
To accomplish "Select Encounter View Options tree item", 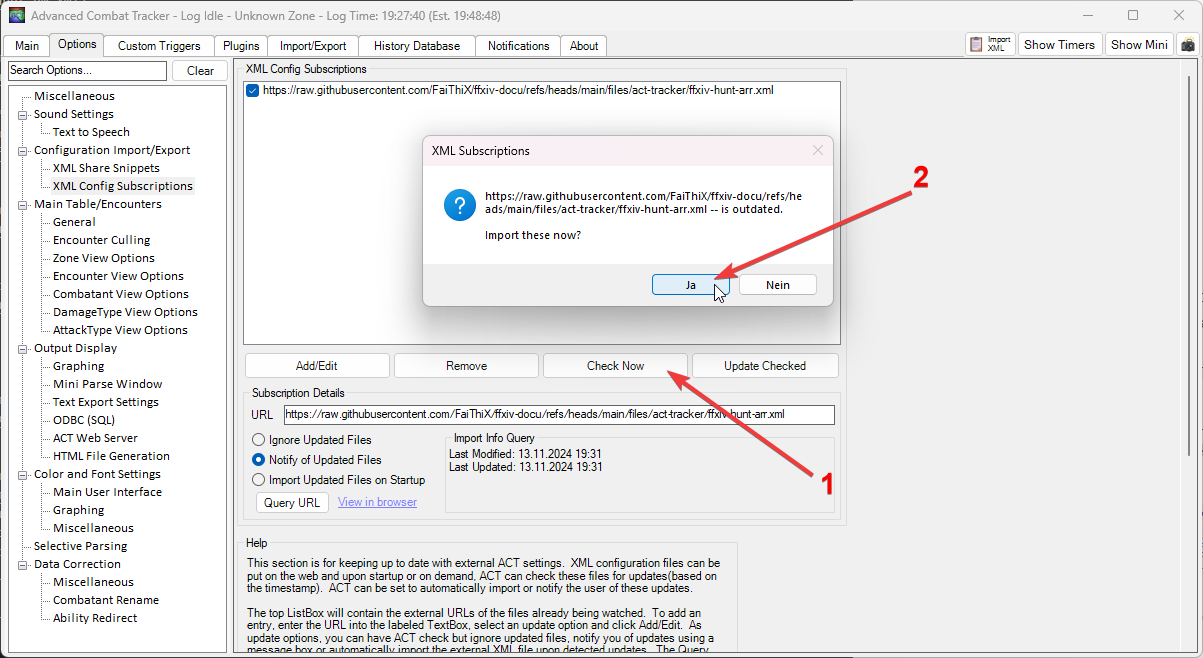I will tap(118, 276).
